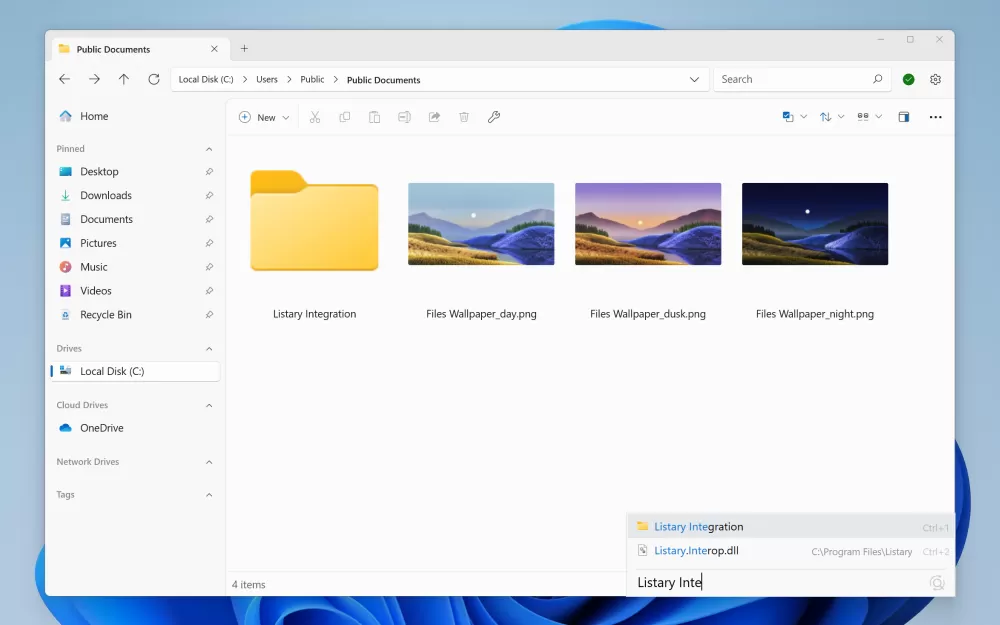Open Pictures in the sidebar
The image size is (1000, 625).
(x=135, y=243)
